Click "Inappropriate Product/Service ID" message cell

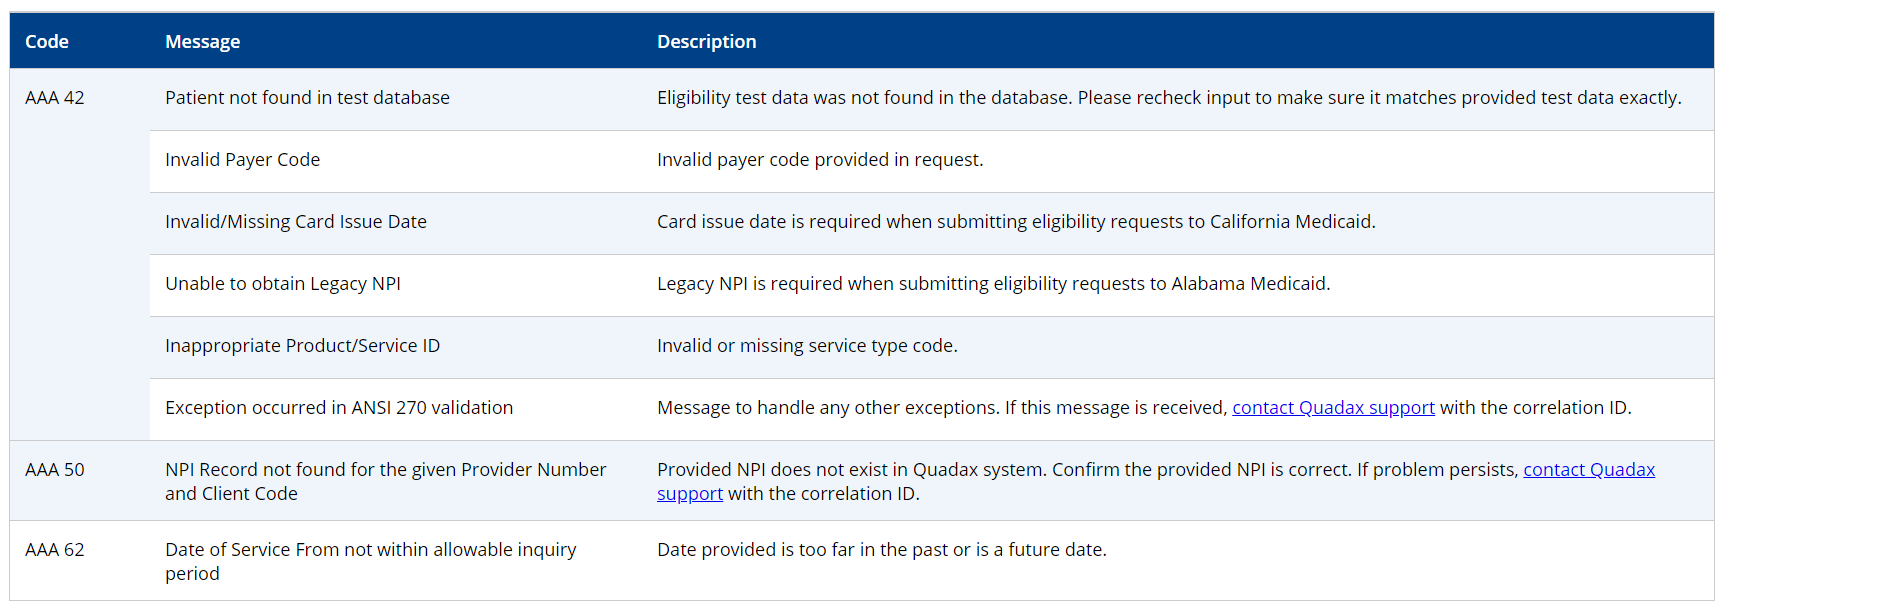point(302,346)
